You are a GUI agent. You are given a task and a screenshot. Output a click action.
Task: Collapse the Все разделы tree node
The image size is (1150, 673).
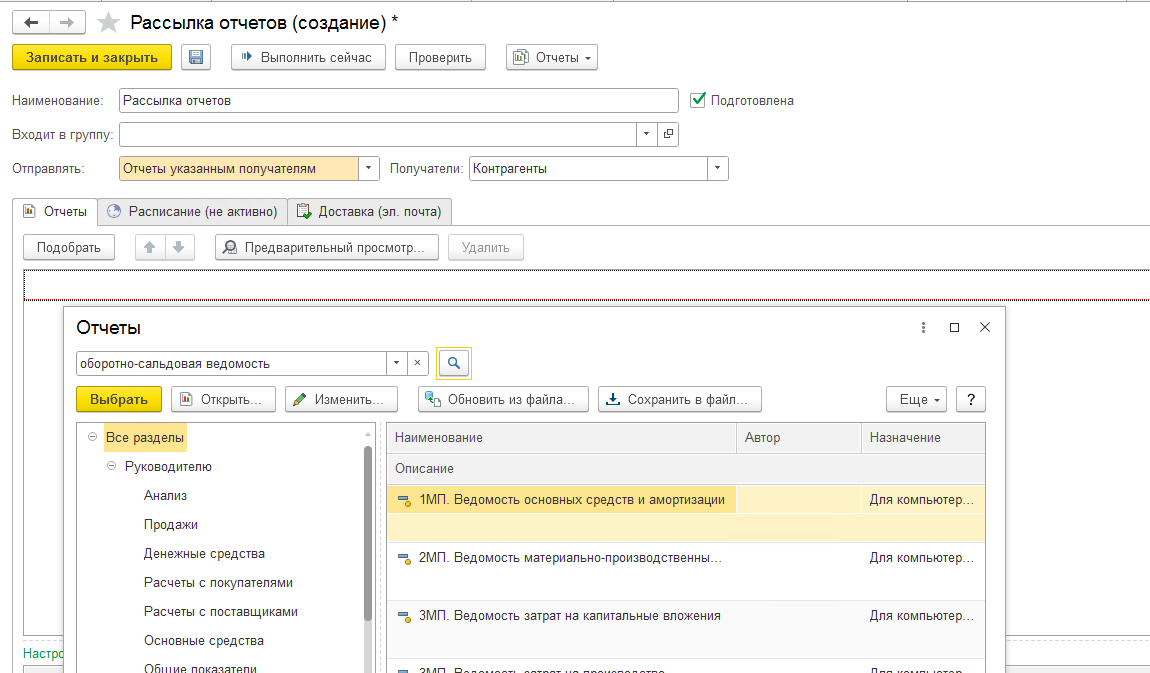pyautogui.click(x=92, y=437)
